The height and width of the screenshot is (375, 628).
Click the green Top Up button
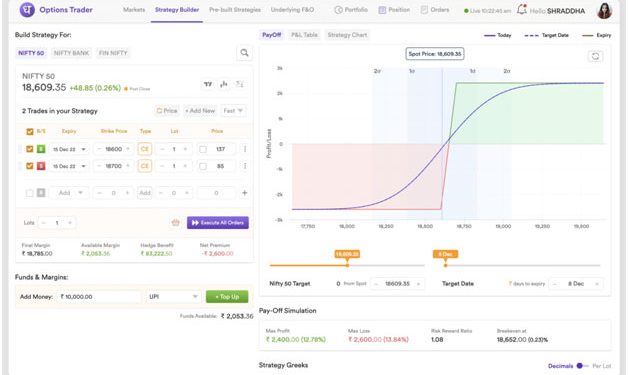click(227, 297)
